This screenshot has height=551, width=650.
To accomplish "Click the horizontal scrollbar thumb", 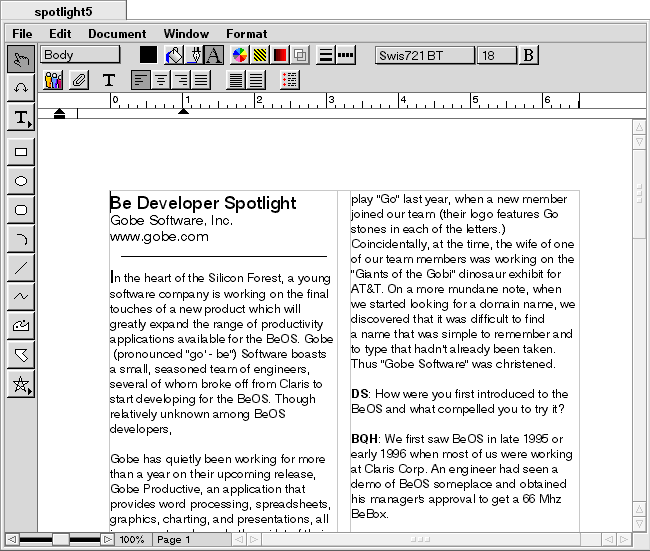I will pyautogui.click(x=420, y=539).
